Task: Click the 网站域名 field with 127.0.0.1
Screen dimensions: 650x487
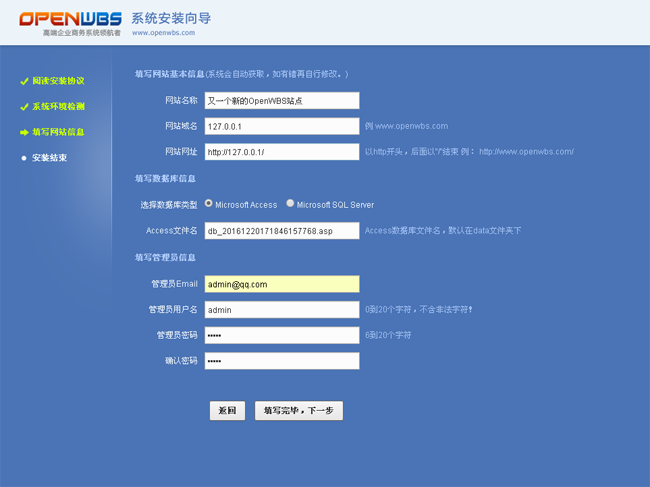Action: (282, 126)
